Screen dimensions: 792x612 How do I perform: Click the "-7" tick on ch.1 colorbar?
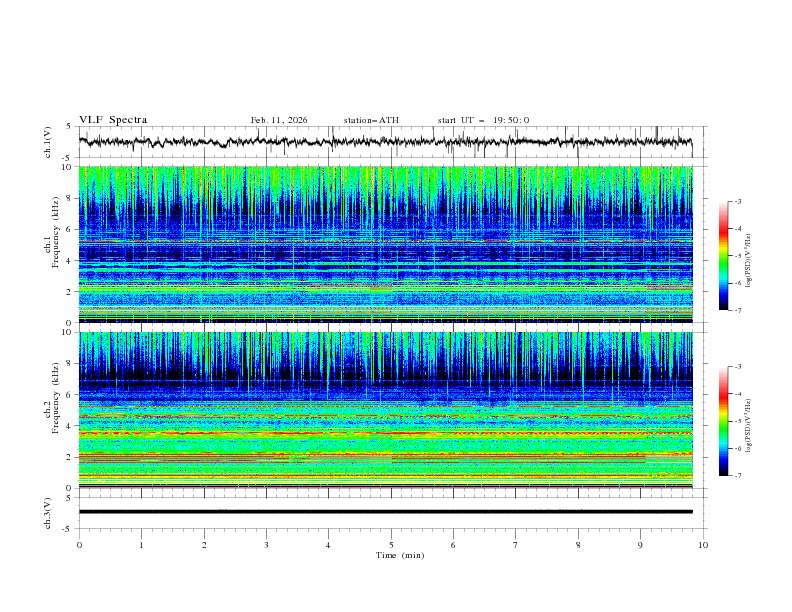coord(737,310)
